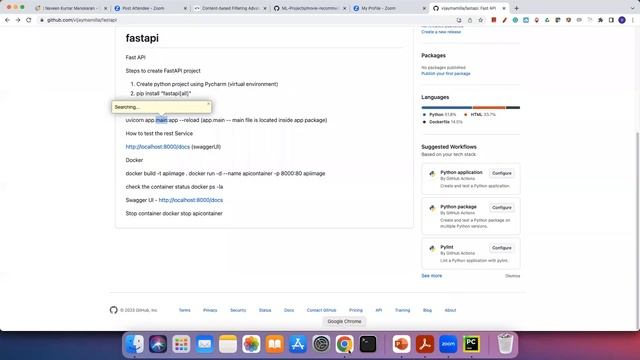Screen dimensions: 640x360
Task: Go forward using the browser forward arrow
Action: click(x=18, y=20)
